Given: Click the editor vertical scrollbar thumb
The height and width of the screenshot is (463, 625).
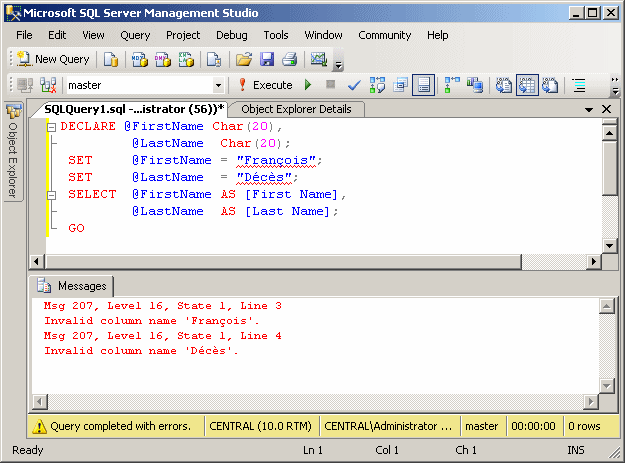Looking at the screenshot, I should [x=609, y=168].
